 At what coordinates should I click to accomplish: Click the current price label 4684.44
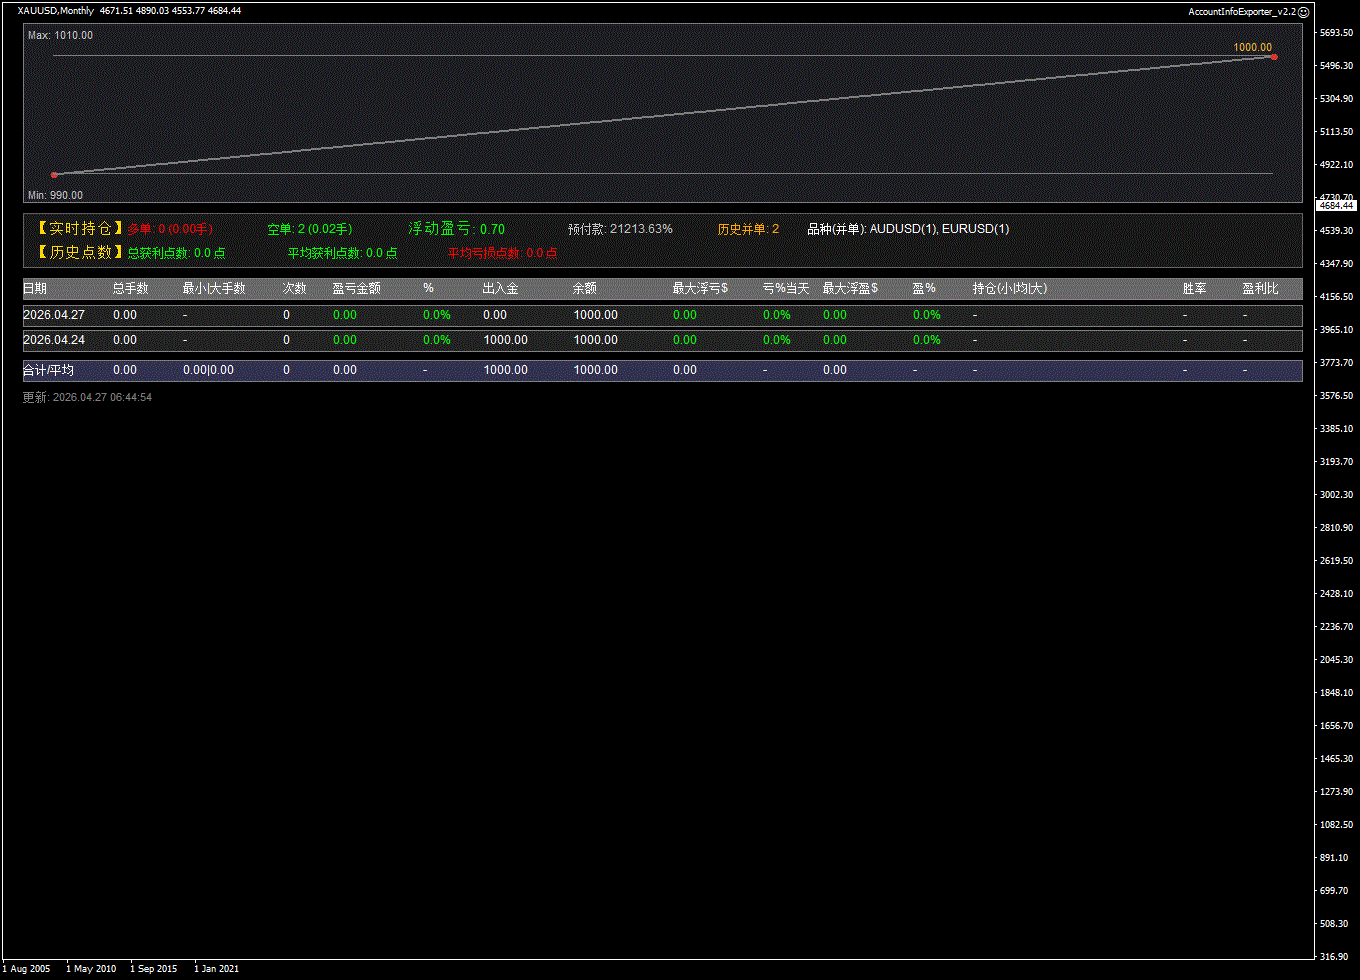[1335, 205]
